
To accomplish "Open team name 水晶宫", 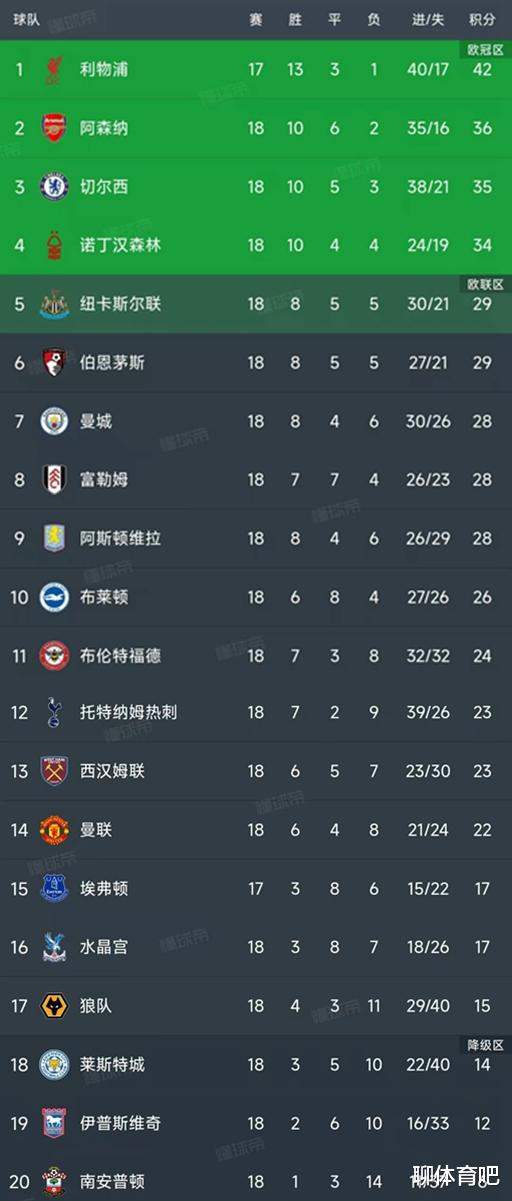I will [104, 947].
